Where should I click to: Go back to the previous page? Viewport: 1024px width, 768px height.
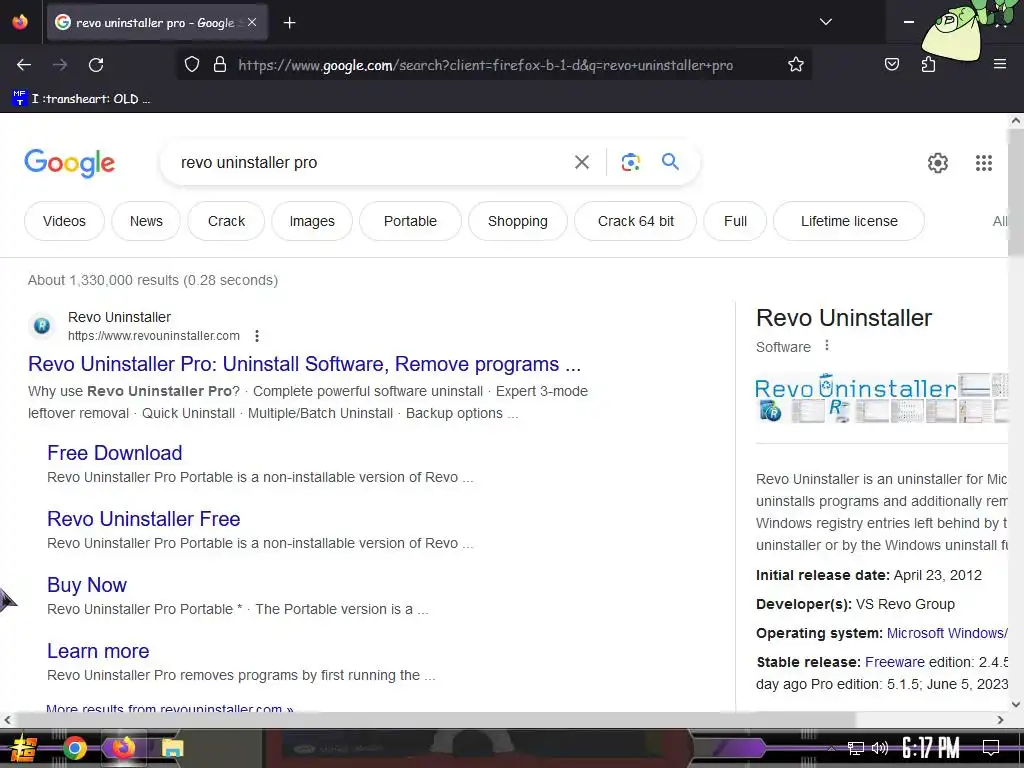[x=24, y=65]
